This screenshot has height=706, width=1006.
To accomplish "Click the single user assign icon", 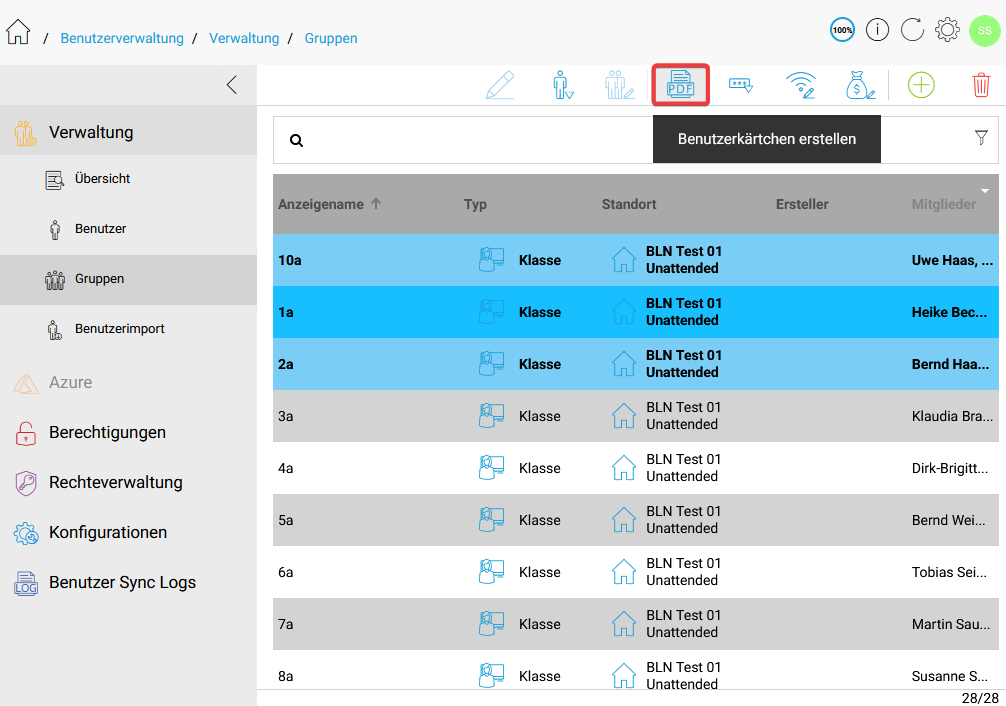I will [x=562, y=85].
